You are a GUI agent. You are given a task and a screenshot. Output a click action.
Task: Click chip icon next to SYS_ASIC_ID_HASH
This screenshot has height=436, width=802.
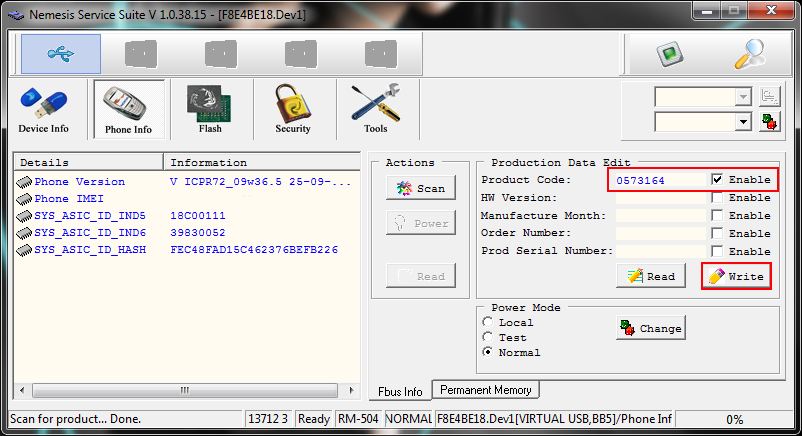click(x=24, y=250)
